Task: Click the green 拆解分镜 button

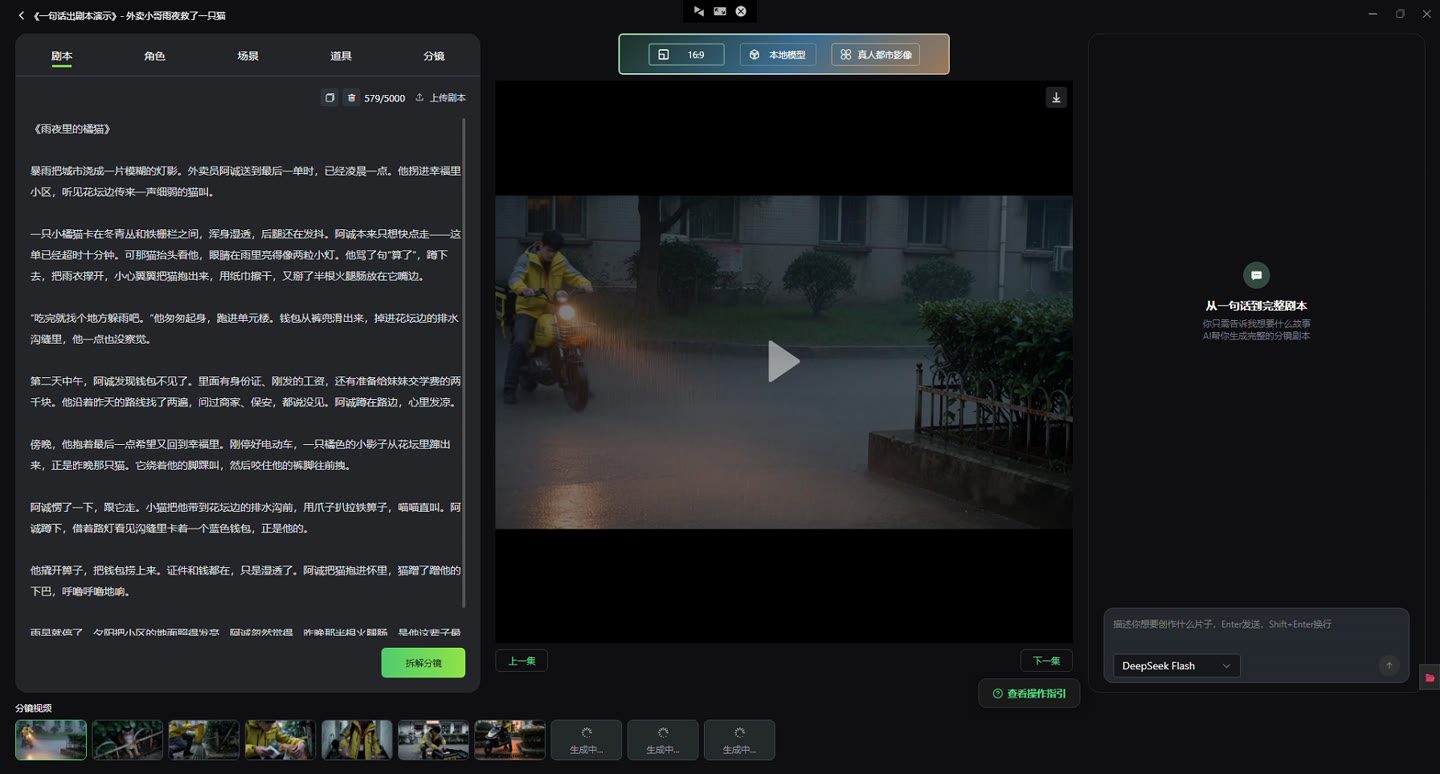Action: [423, 663]
